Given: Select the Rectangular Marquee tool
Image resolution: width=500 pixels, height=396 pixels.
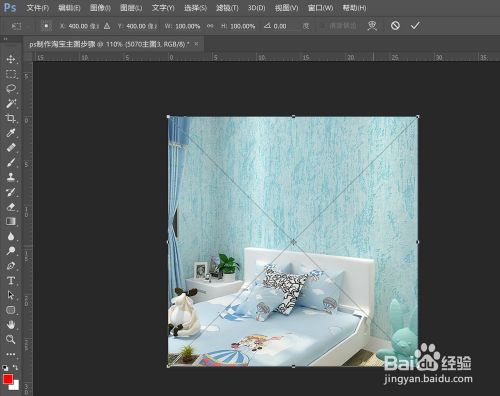Looking at the screenshot, I should [11, 74].
